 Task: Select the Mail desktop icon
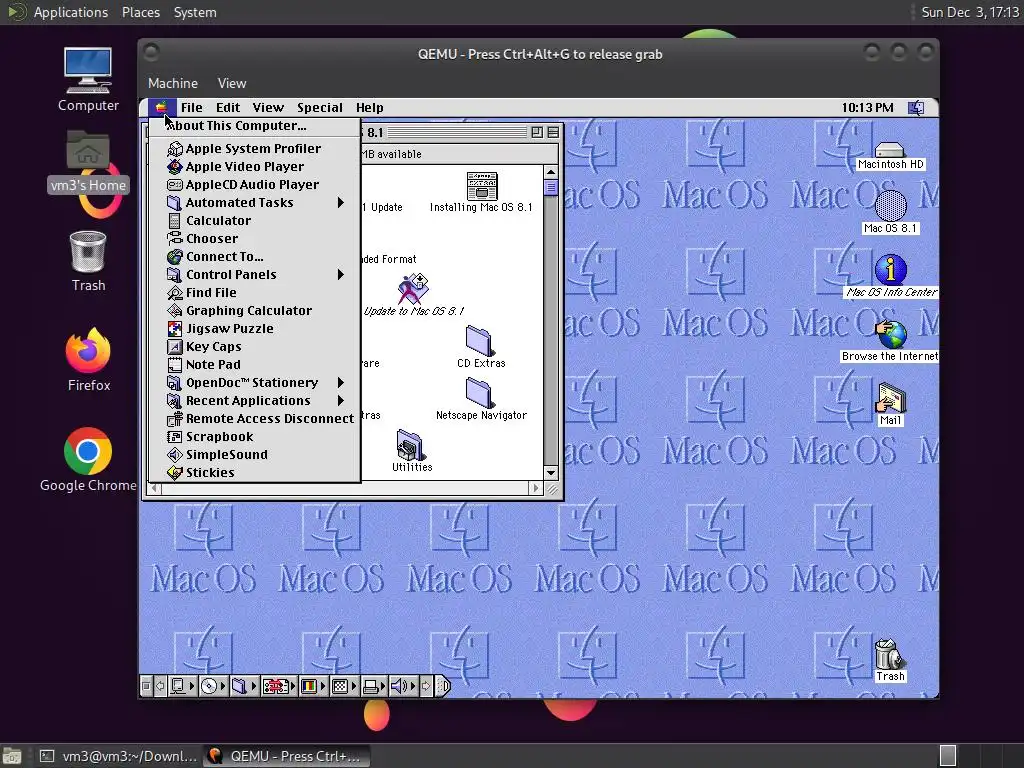(890, 404)
